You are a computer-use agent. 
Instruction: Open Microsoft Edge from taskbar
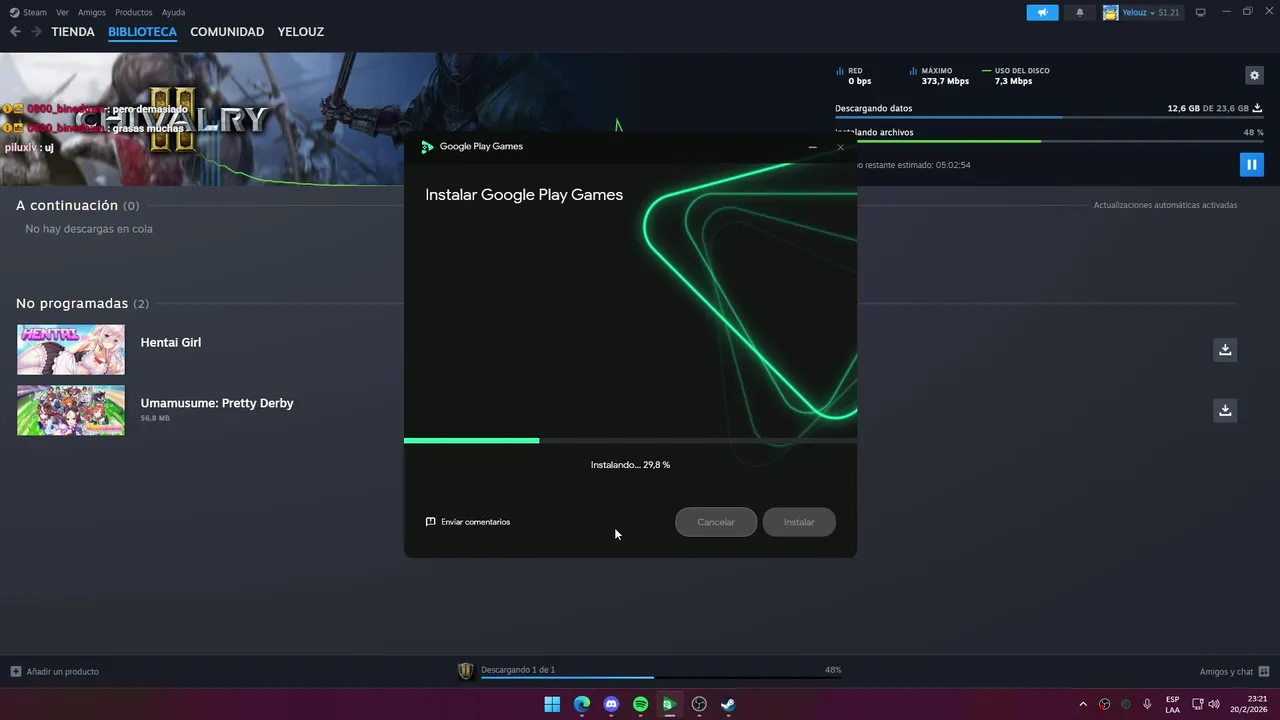582,704
